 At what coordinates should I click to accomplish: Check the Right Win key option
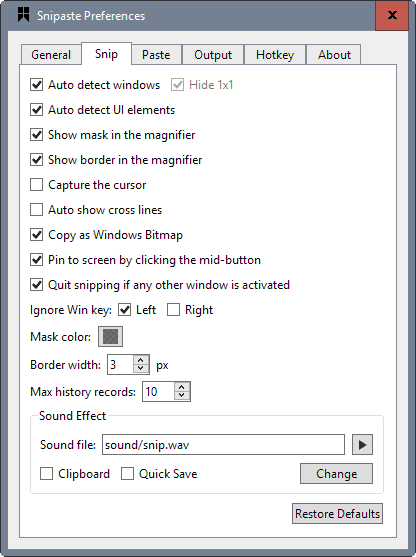pos(173,310)
